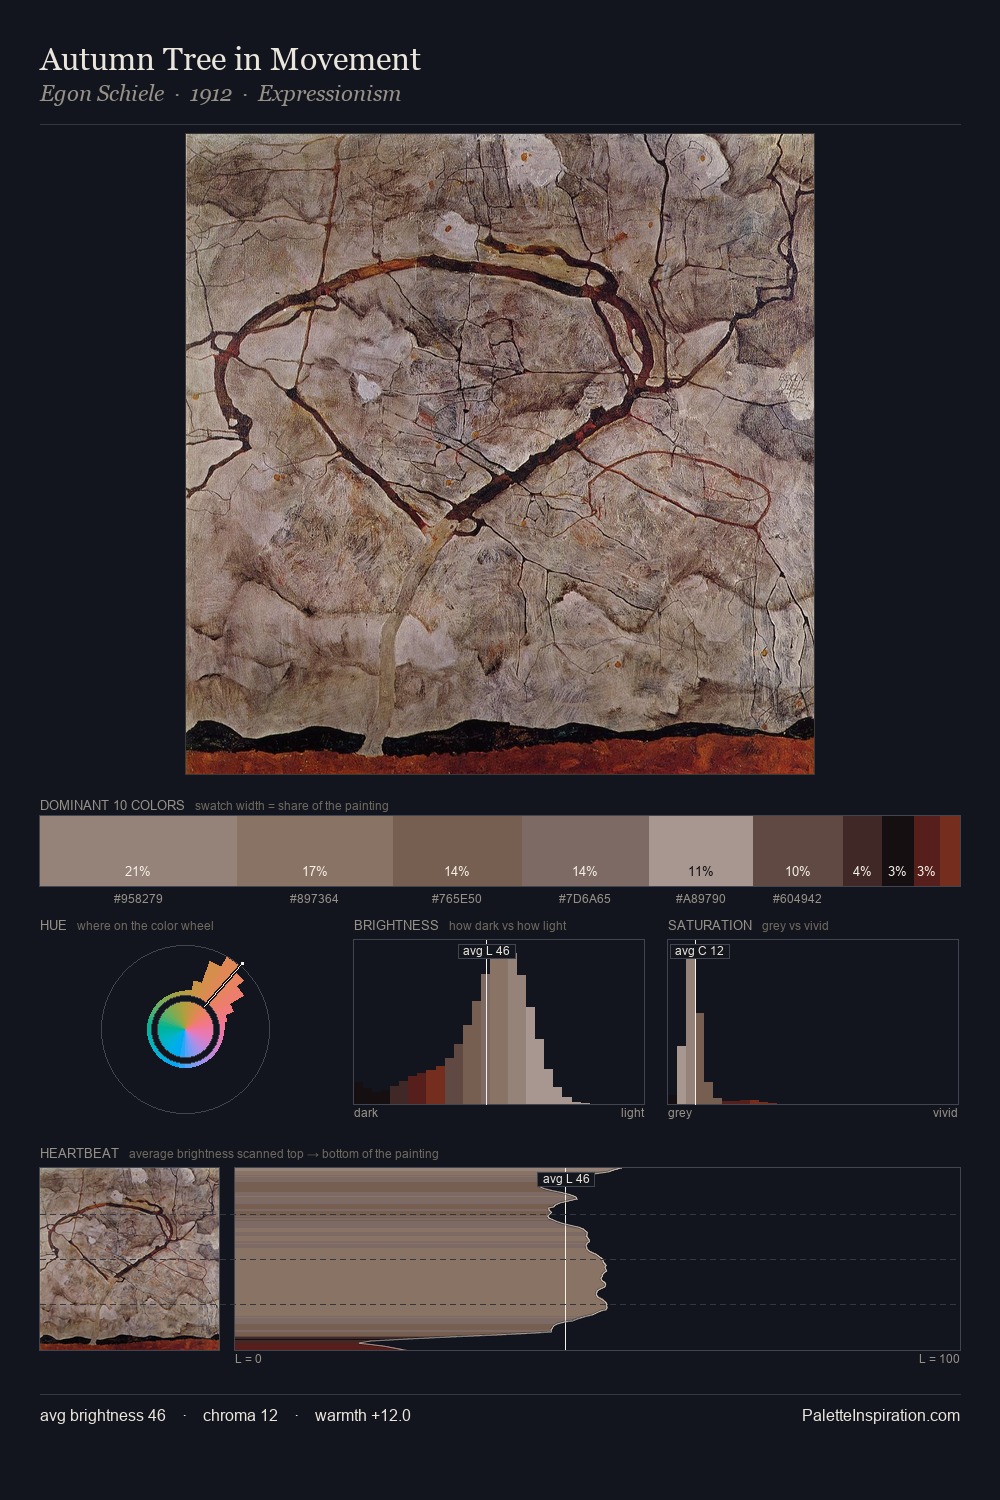Click the hex code #765E50

[457, 899]
